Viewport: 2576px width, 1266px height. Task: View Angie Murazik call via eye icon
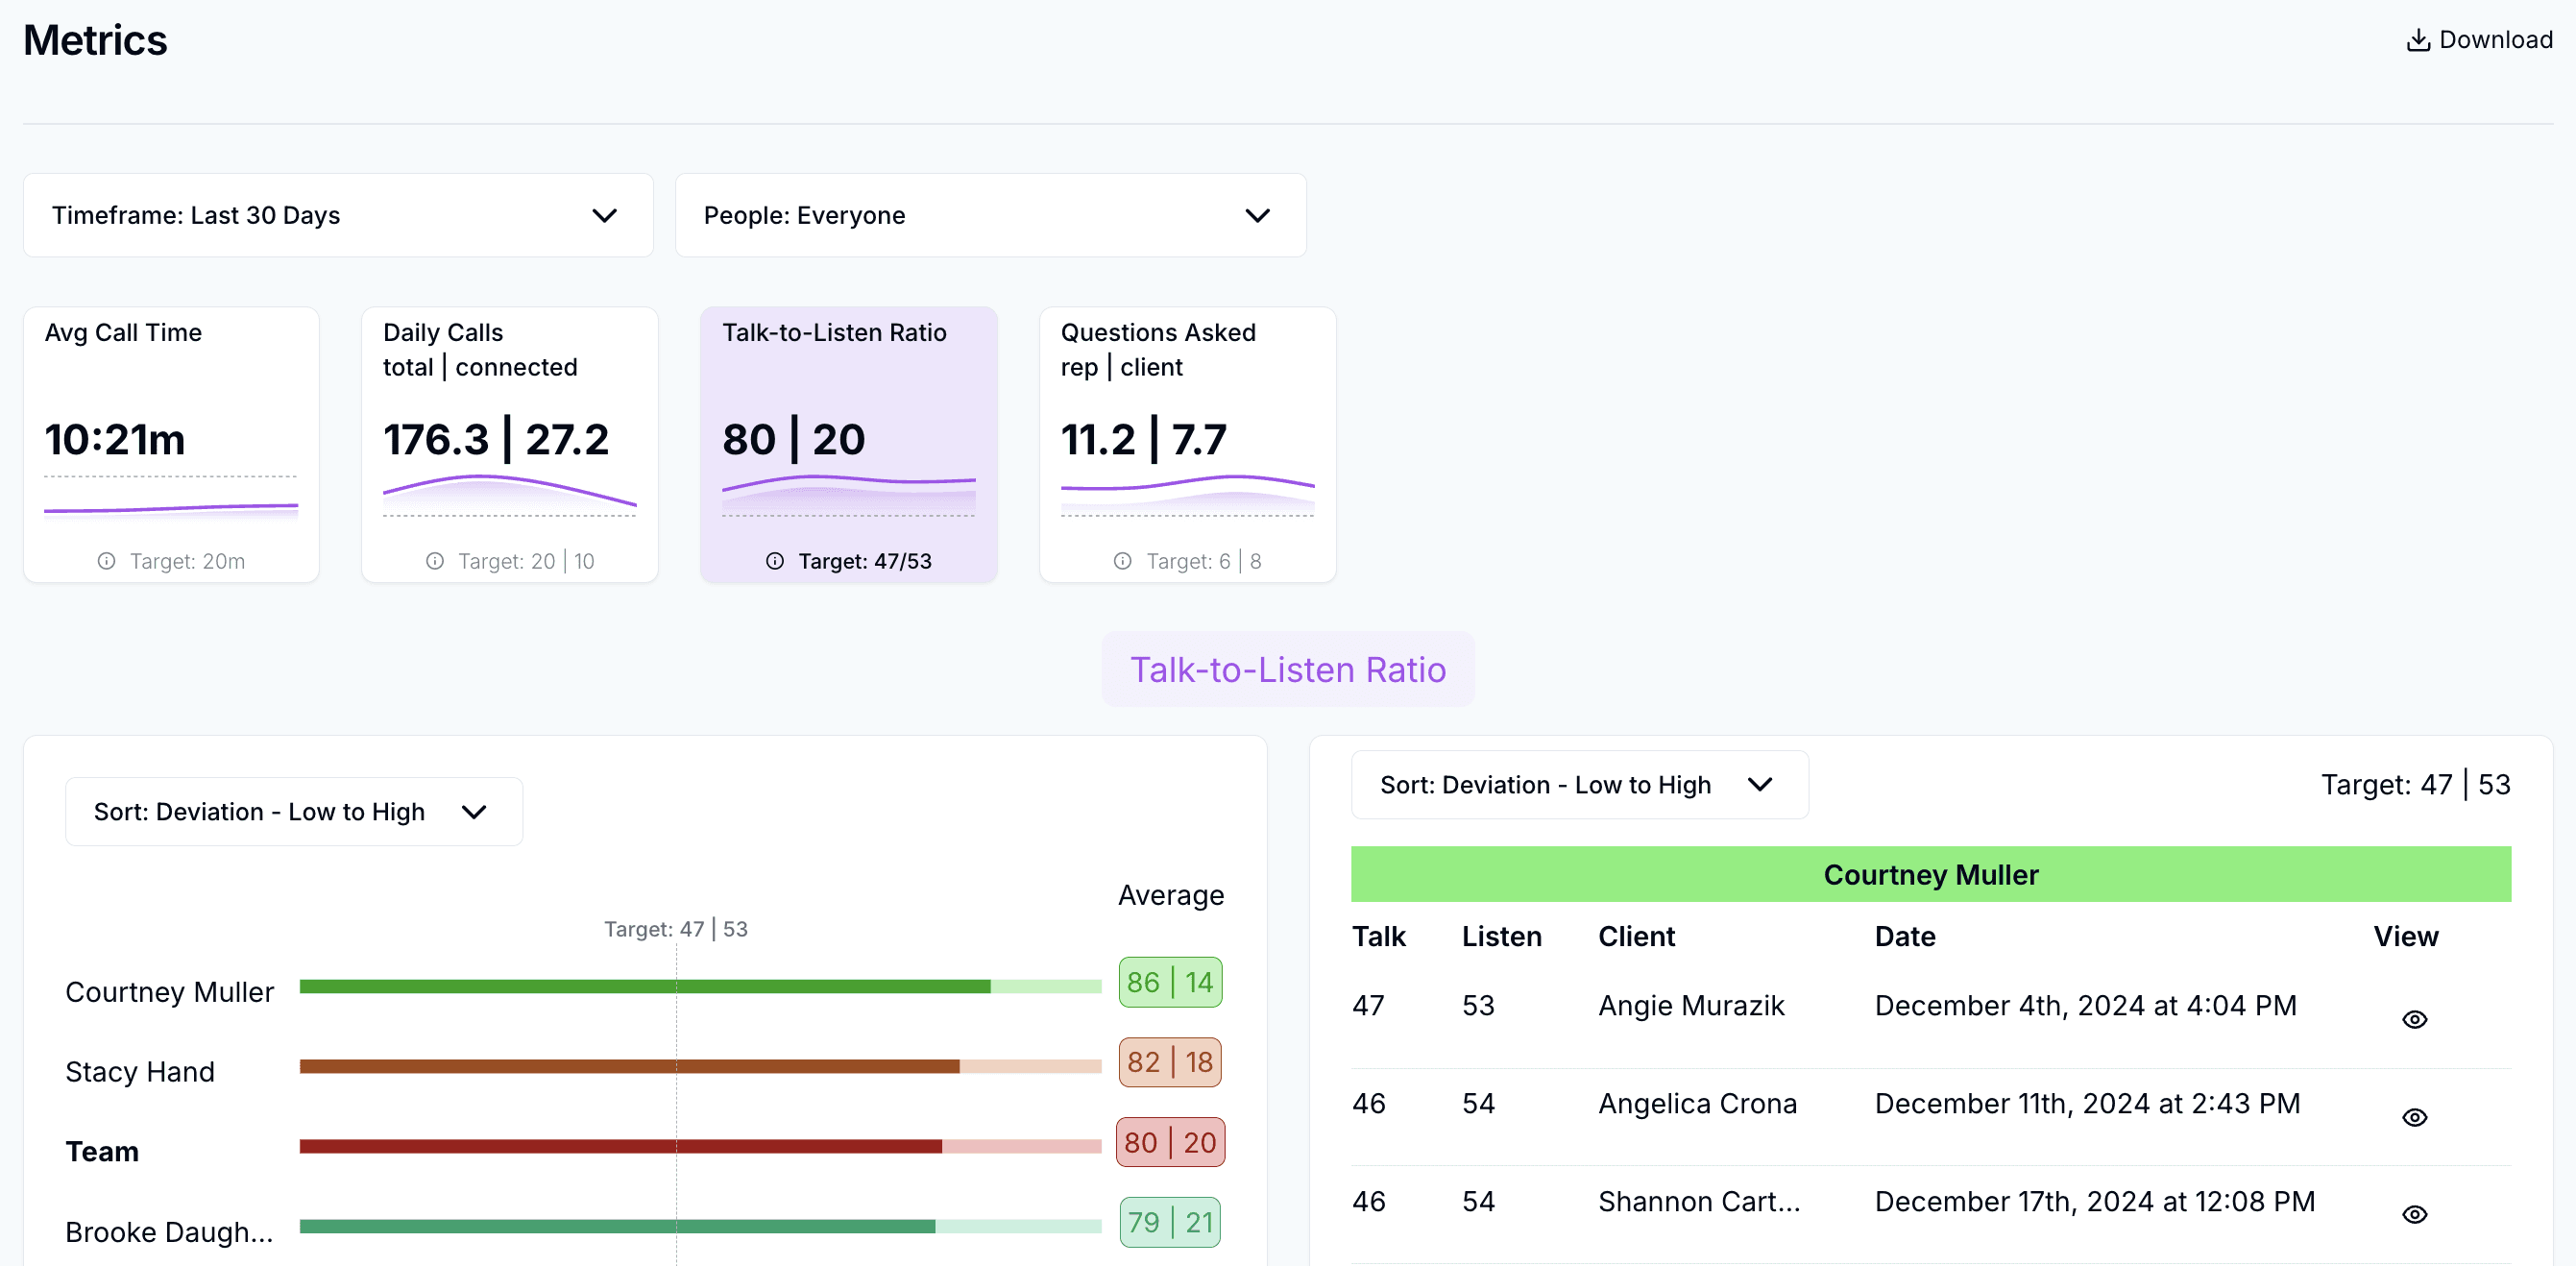point(2414,1019)
